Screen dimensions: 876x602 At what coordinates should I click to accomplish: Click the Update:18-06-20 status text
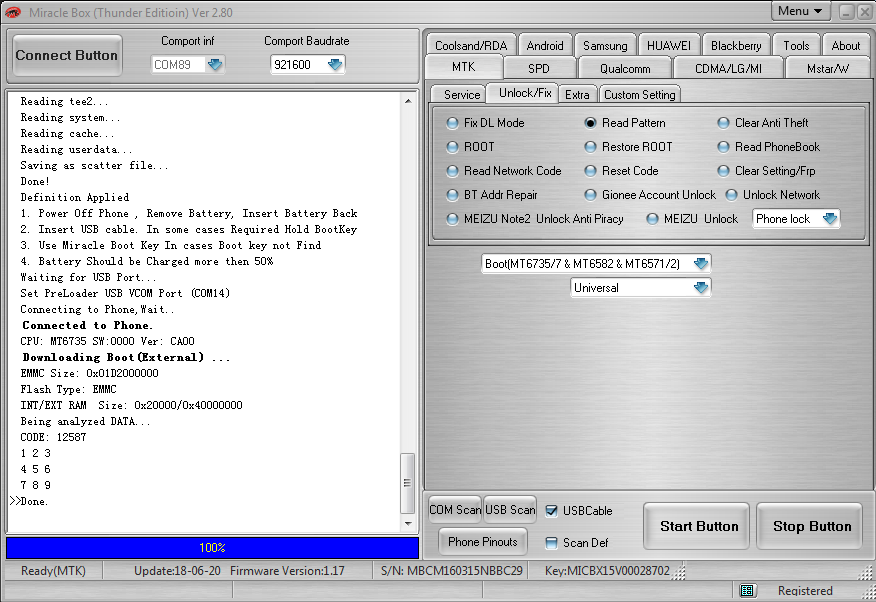[177, 571]
